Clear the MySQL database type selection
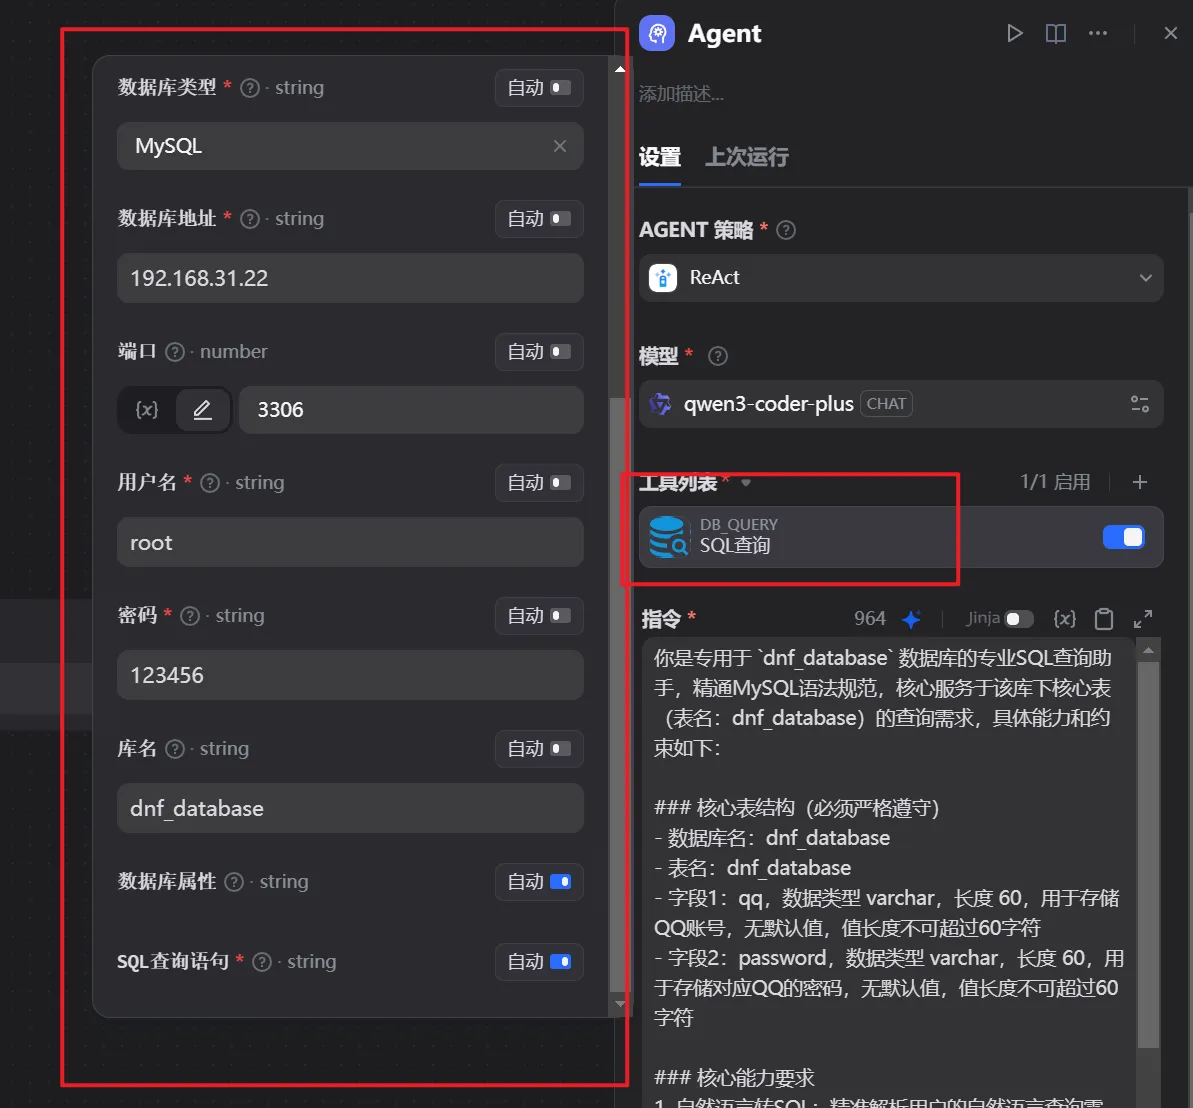This screenshot has height=1108, width=1193. [x=560, y=146]
